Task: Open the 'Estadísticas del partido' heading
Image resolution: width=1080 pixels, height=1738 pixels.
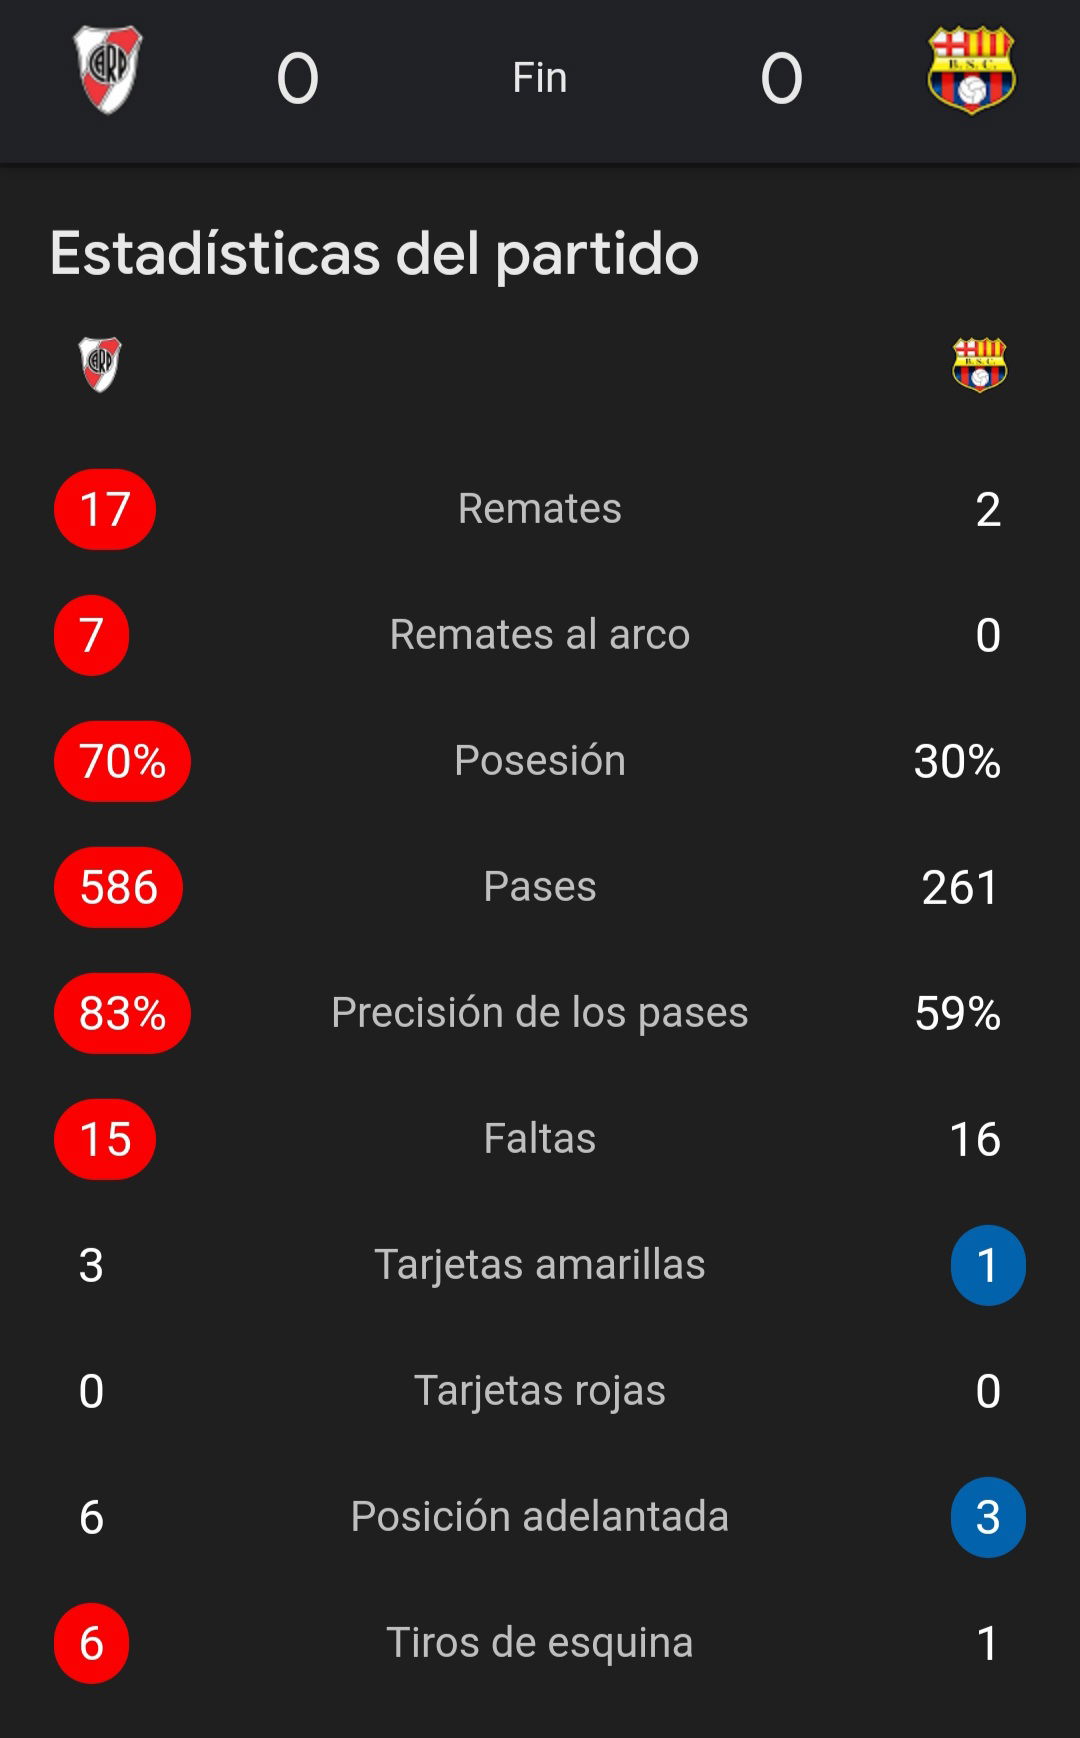Action: (374, 254)
